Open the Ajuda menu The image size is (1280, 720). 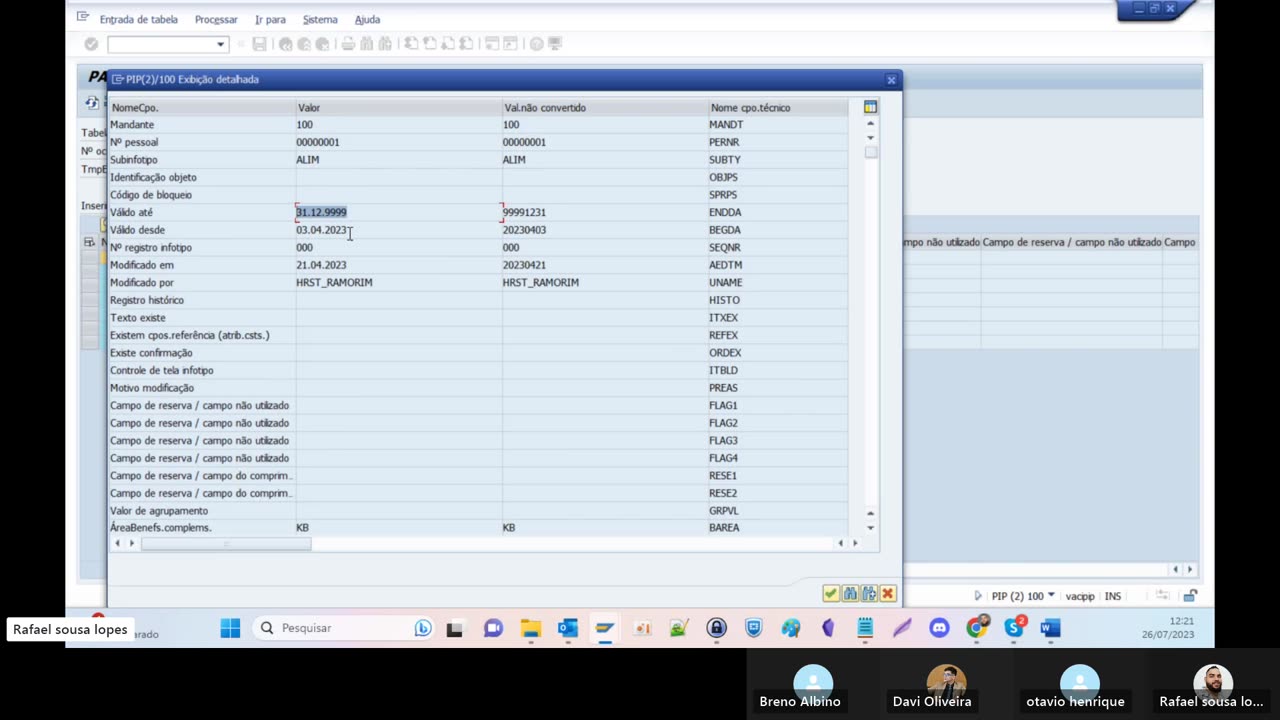(367, 19)
